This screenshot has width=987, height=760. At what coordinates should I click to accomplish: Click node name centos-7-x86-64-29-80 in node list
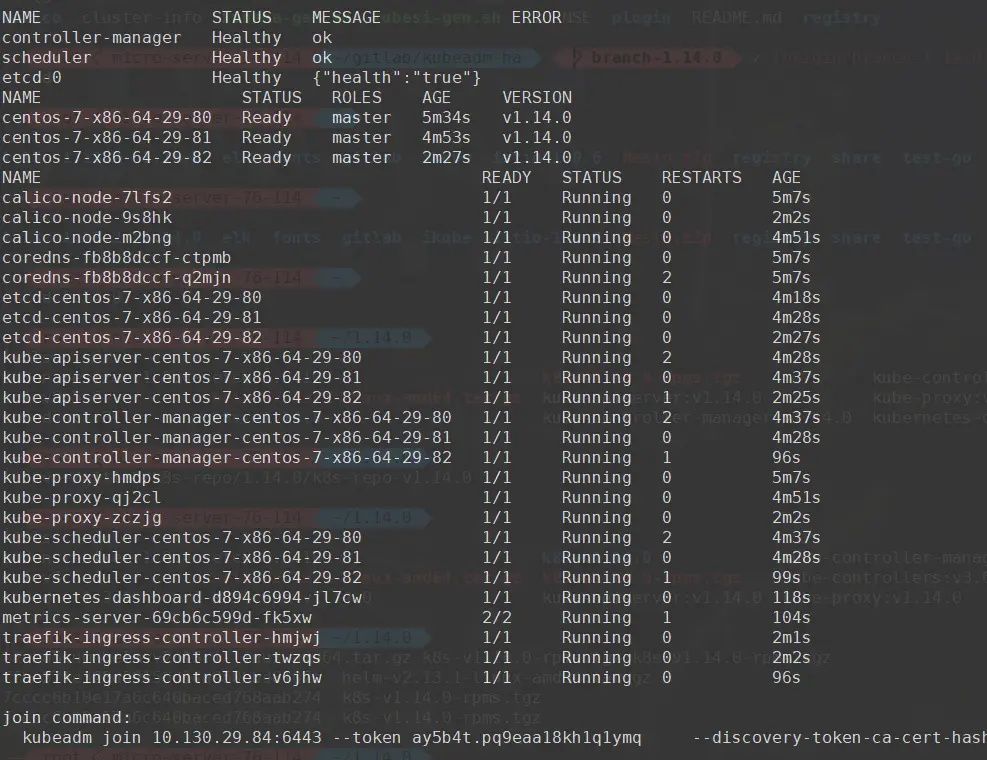coord(106,118)
